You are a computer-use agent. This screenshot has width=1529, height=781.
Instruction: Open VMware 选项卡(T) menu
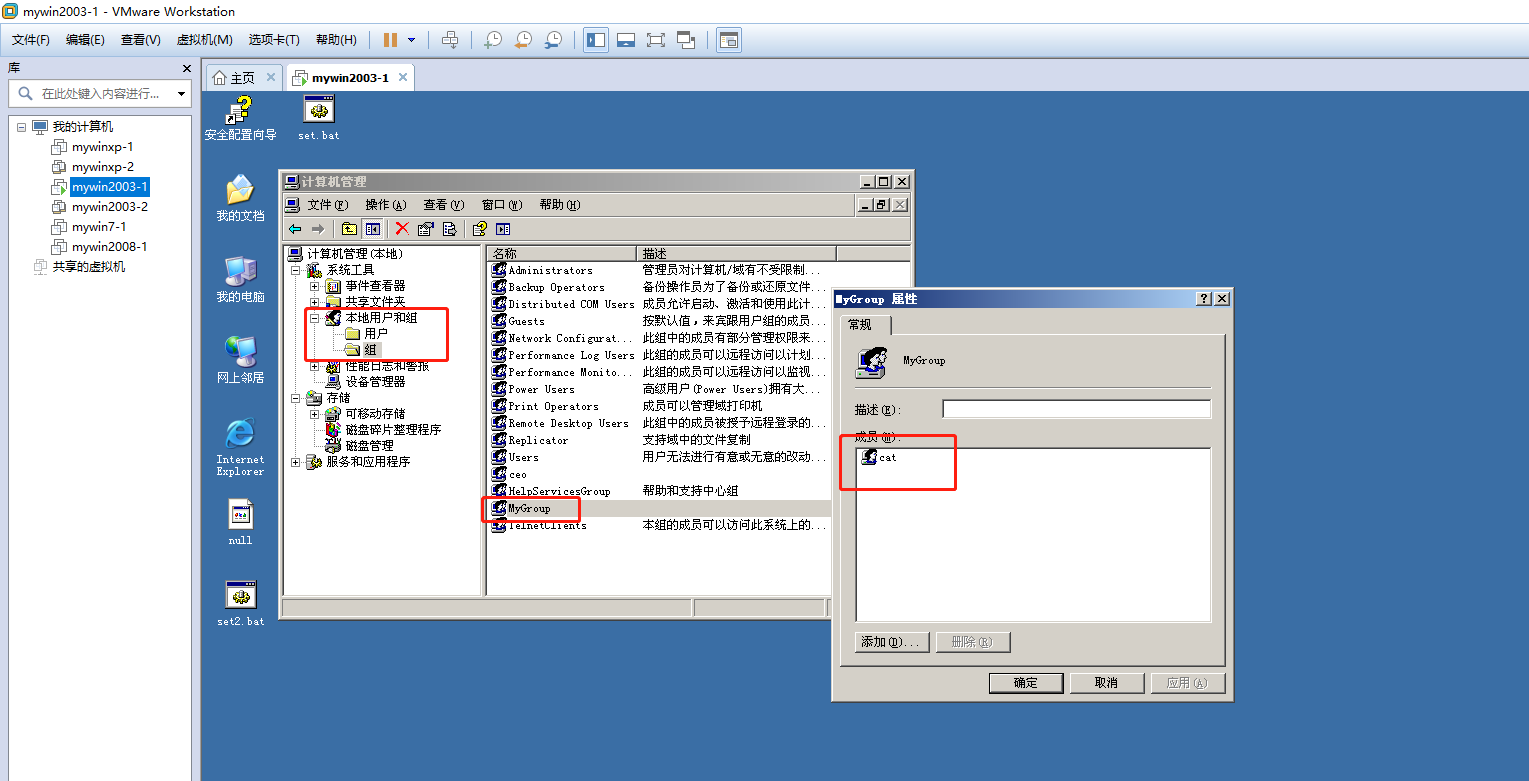(274, 40)
